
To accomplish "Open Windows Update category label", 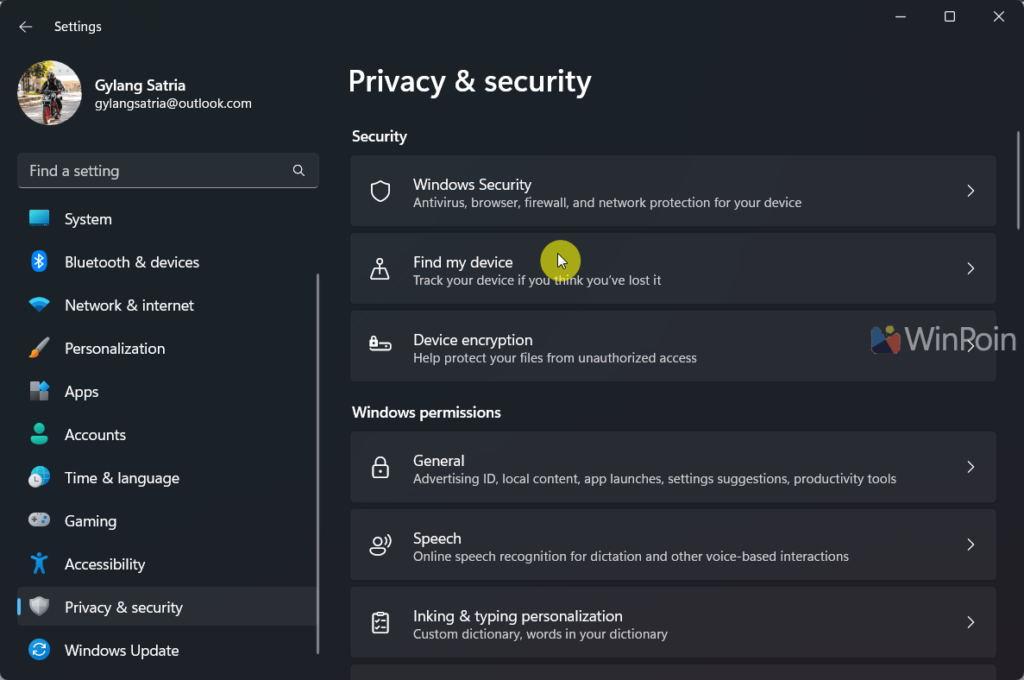I will click(x=122, y=651).
